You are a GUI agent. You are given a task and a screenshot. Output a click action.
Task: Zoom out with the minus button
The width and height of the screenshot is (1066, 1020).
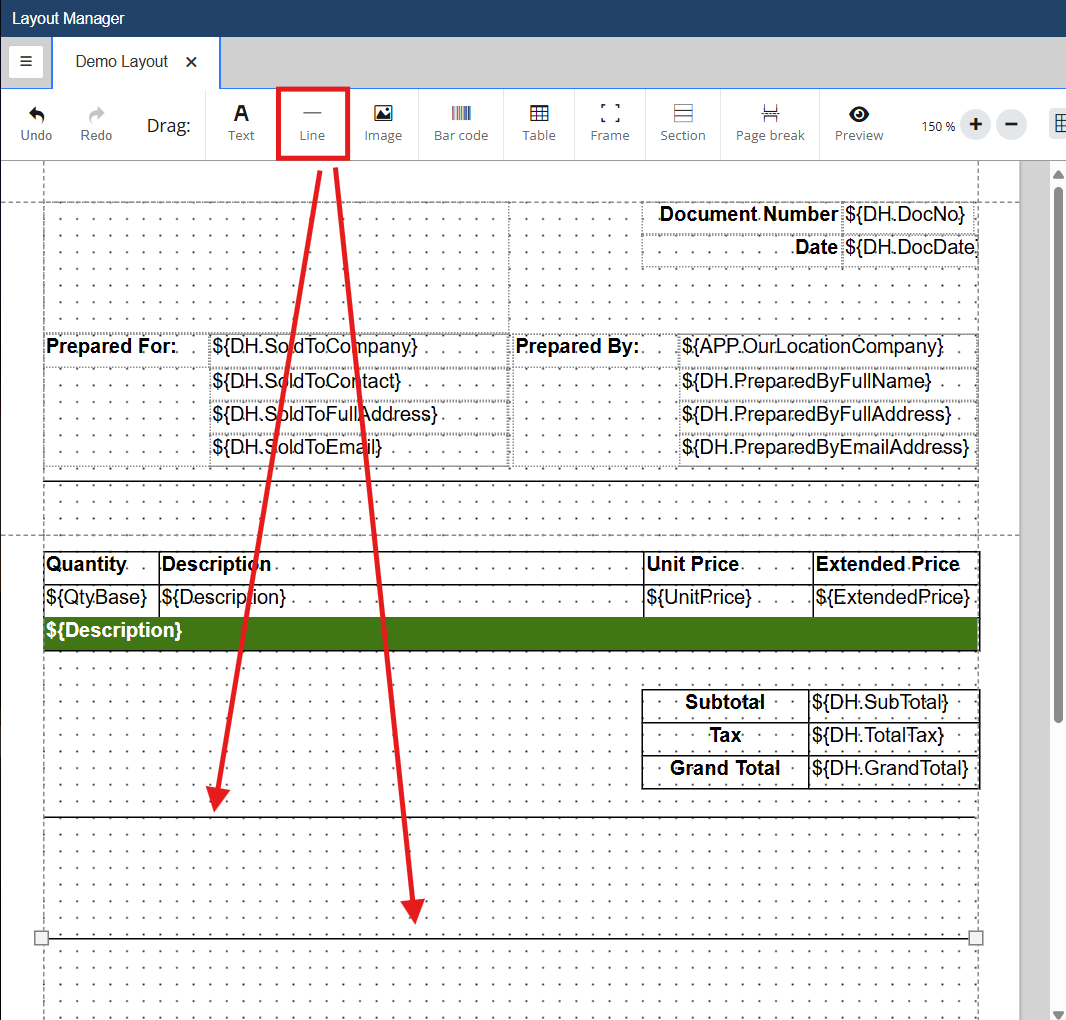pos(1011,125)
